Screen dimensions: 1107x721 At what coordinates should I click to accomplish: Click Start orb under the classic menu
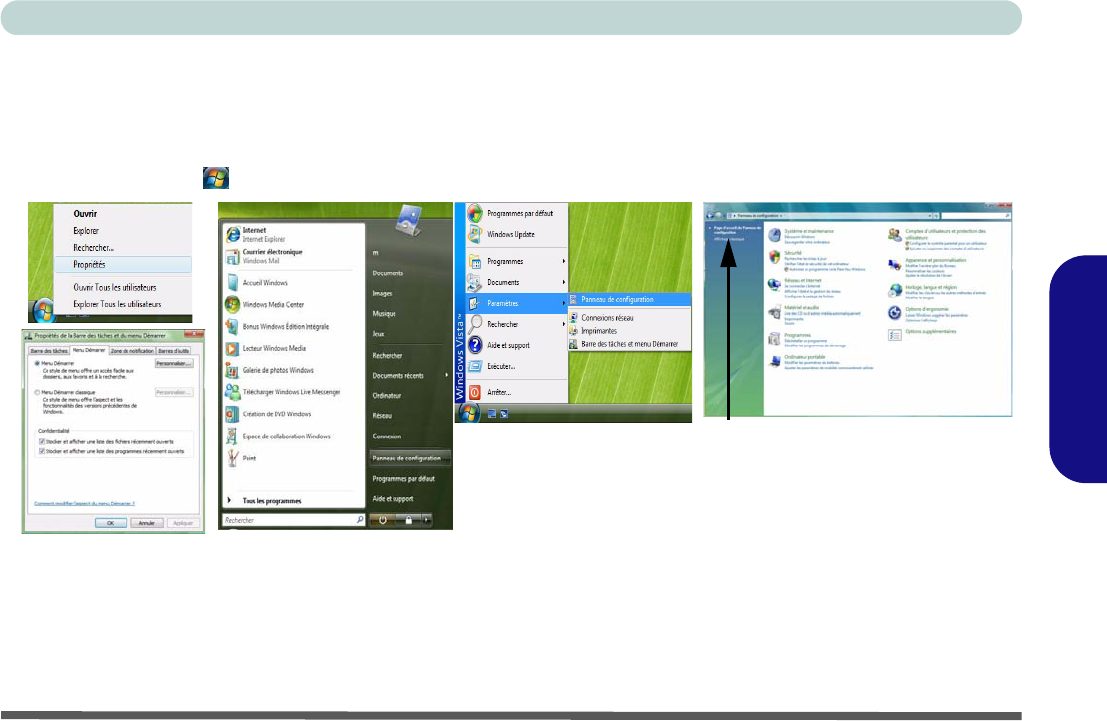pos(469,413)
